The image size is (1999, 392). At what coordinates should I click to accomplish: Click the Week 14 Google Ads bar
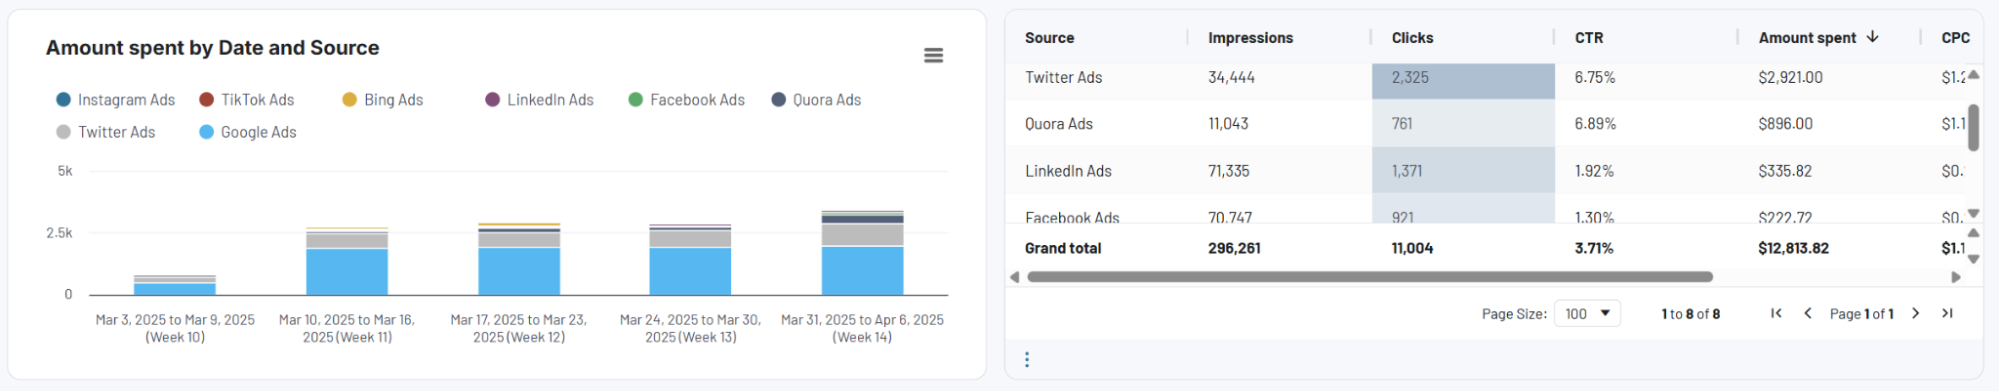click(x=862, y=270)
